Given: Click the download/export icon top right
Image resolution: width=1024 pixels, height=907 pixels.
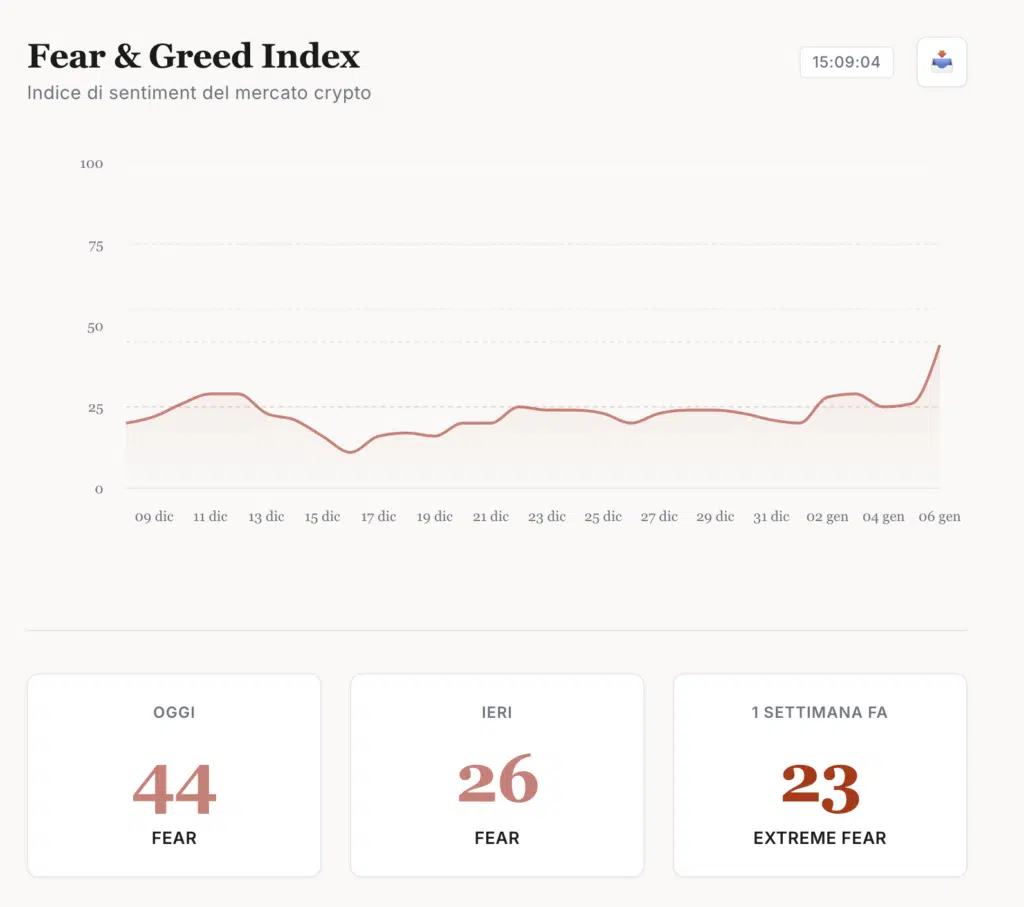Looking at the screenshot, I should point(941,62).
